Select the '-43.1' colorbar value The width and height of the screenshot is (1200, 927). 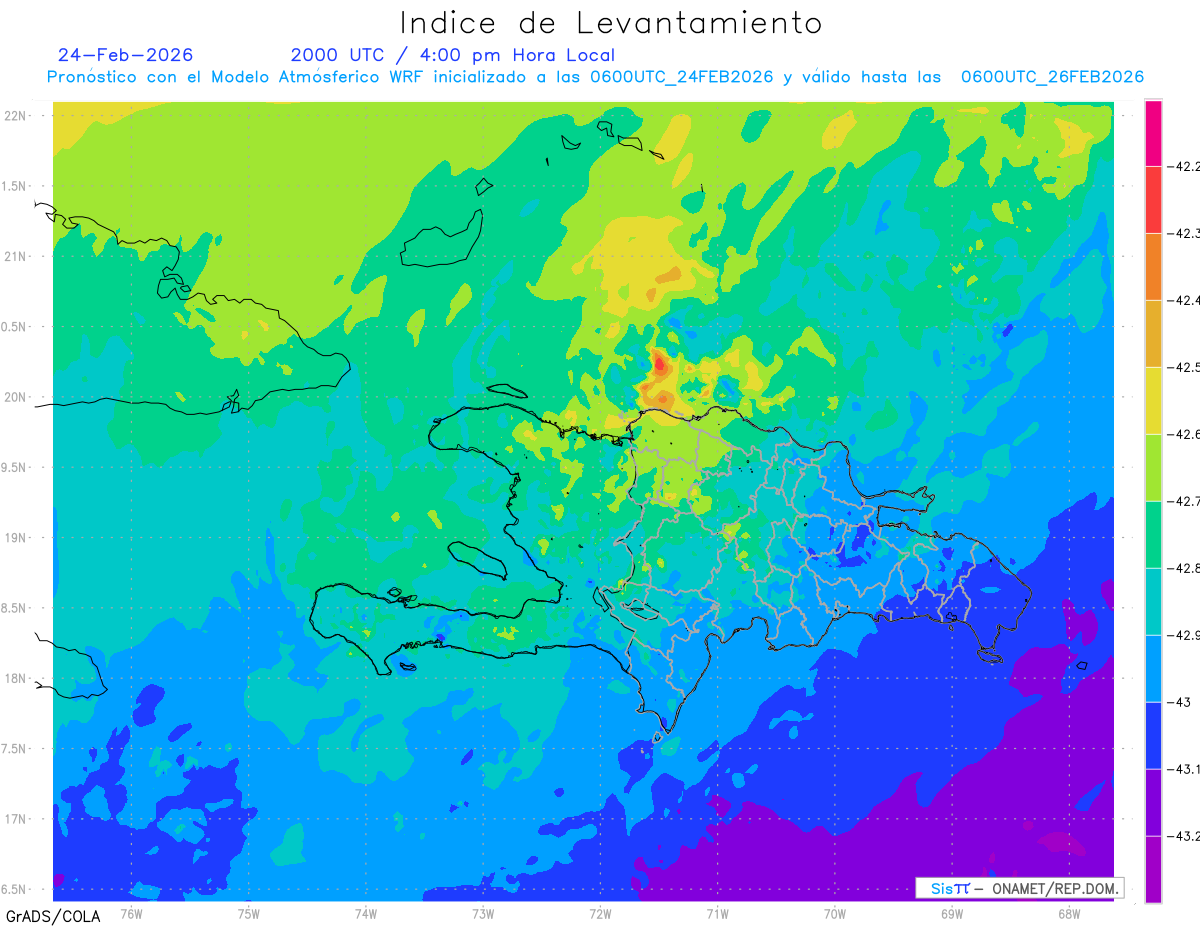point(1184,769)
